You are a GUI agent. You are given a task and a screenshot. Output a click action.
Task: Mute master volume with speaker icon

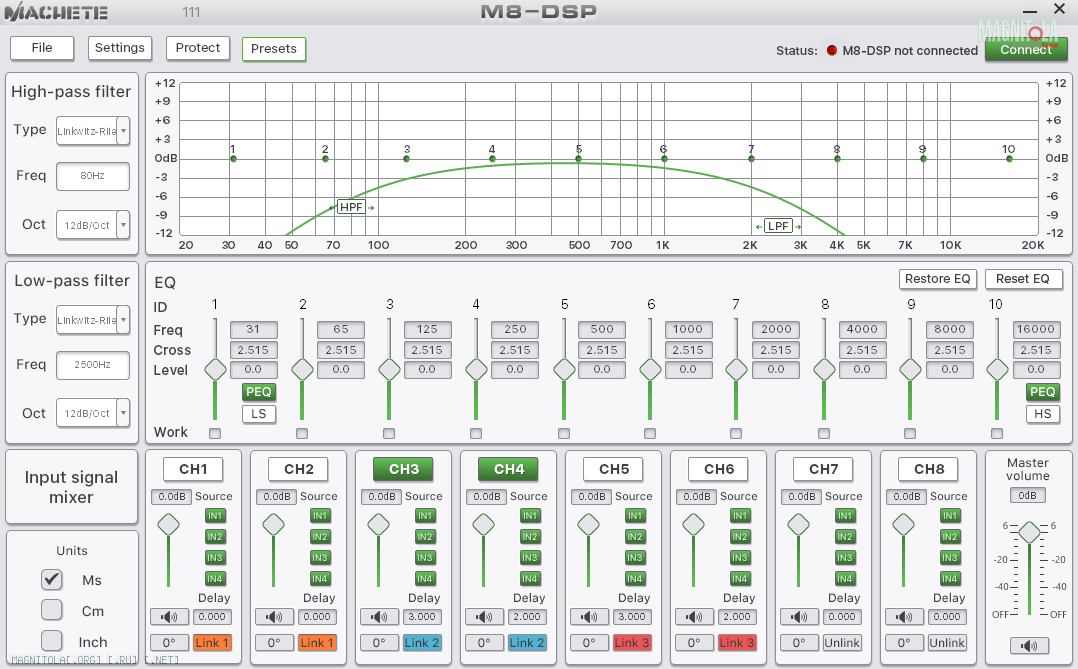click(x=1029, y=646)
